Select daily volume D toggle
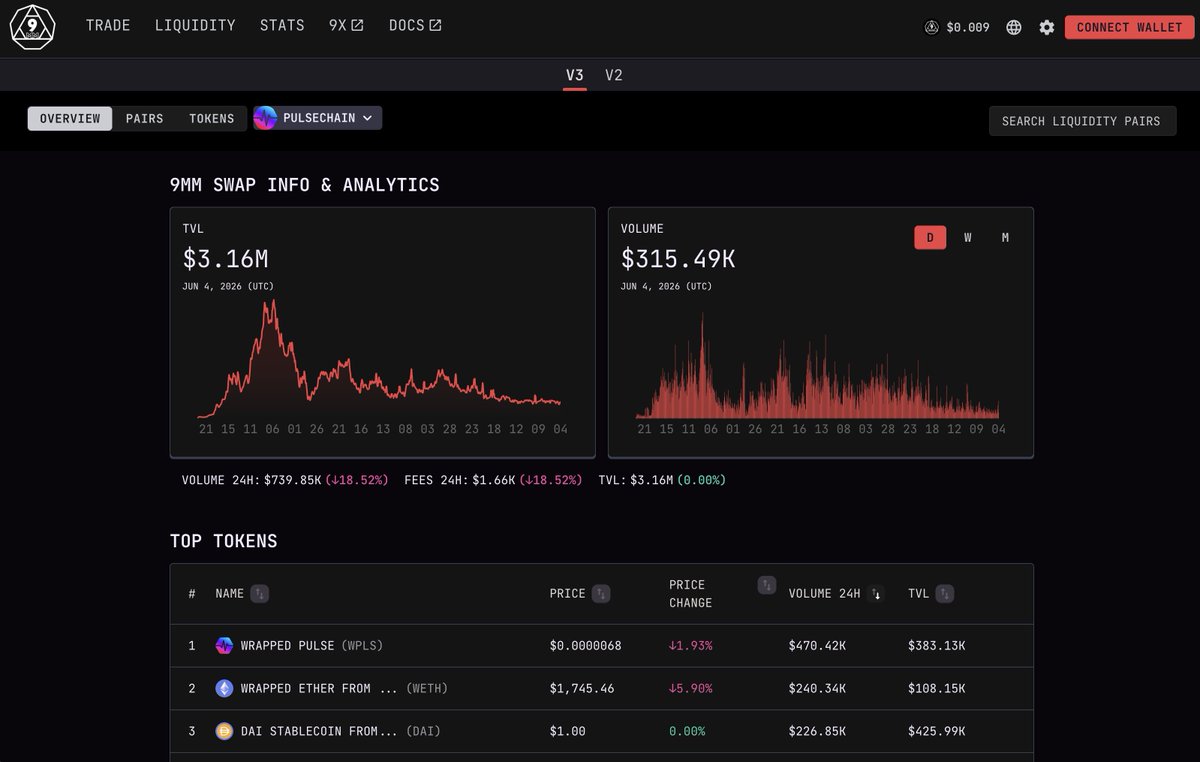The height and width of the screenshot is (762, 1200). [930, 237]
